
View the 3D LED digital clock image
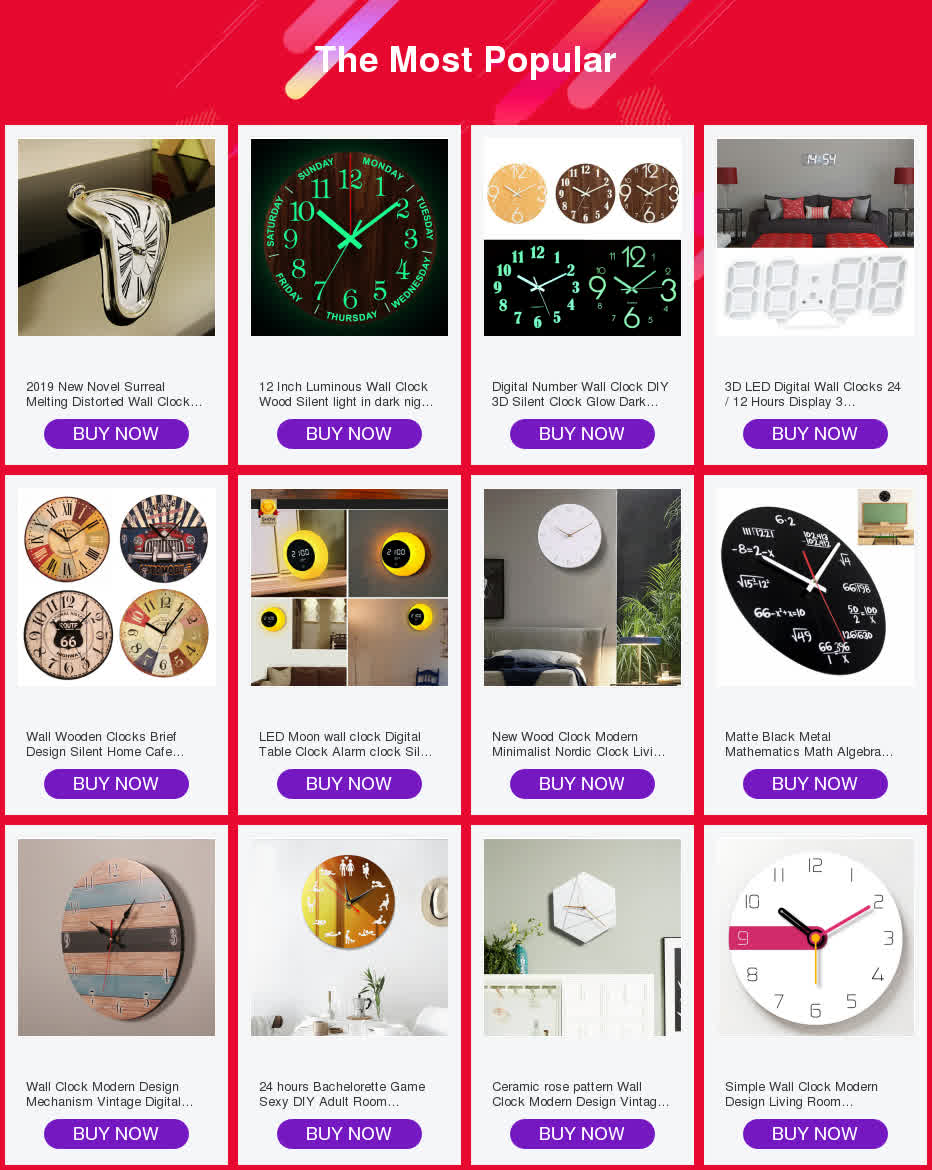pyautogui.click(x=815, y=237)
